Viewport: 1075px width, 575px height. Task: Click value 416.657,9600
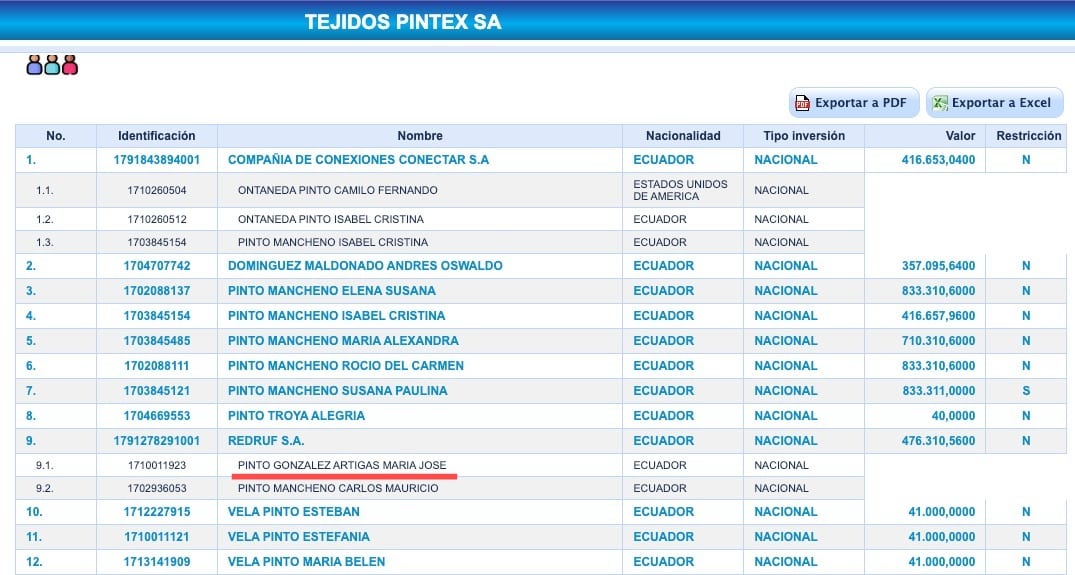pyautogui.click(x=938, y=316)
